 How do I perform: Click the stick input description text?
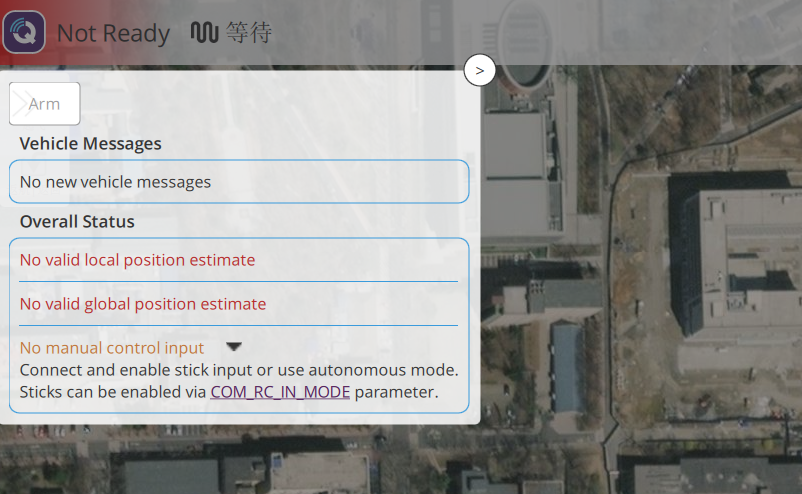coord(239,380)
